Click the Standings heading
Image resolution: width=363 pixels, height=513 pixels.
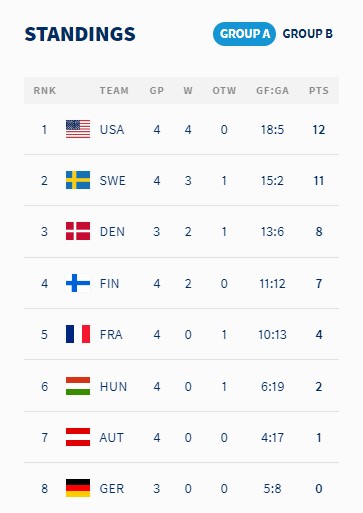click(80, 34)
